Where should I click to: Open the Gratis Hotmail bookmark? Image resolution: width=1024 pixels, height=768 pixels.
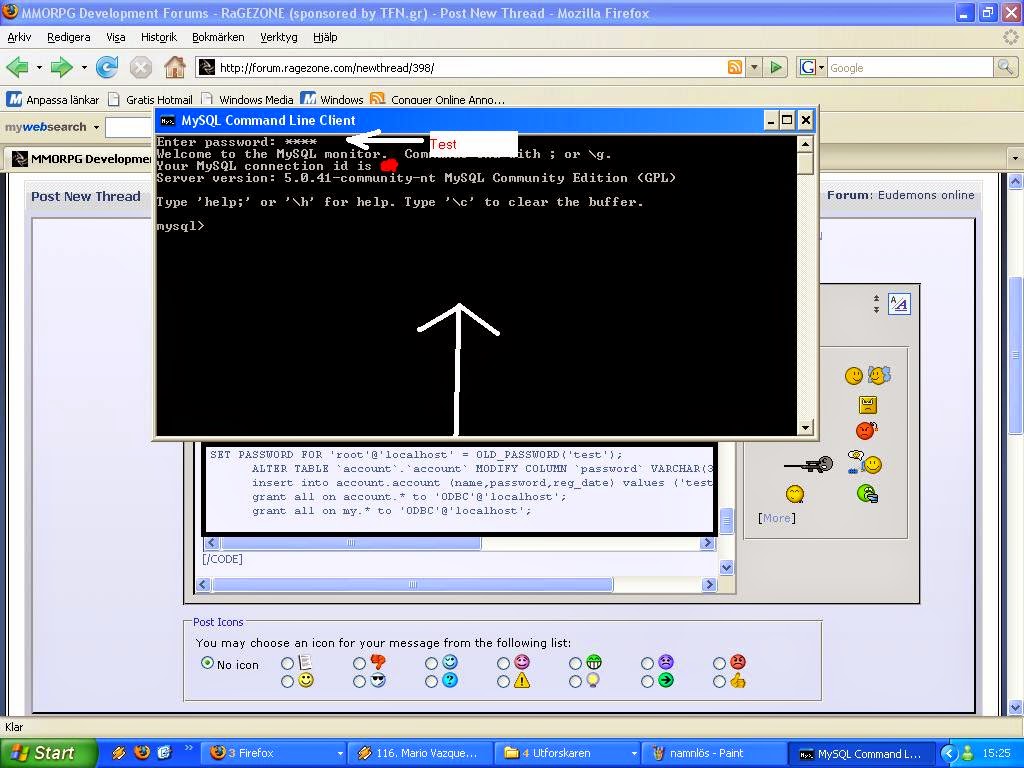(151, 99)
